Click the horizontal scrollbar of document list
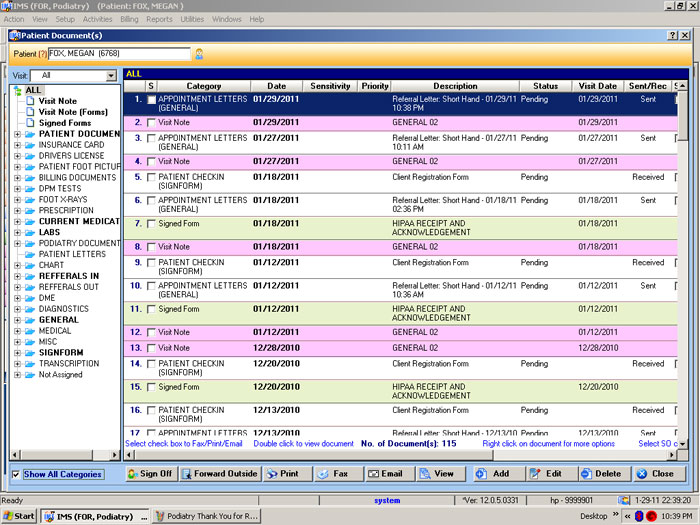 [400, 455]
